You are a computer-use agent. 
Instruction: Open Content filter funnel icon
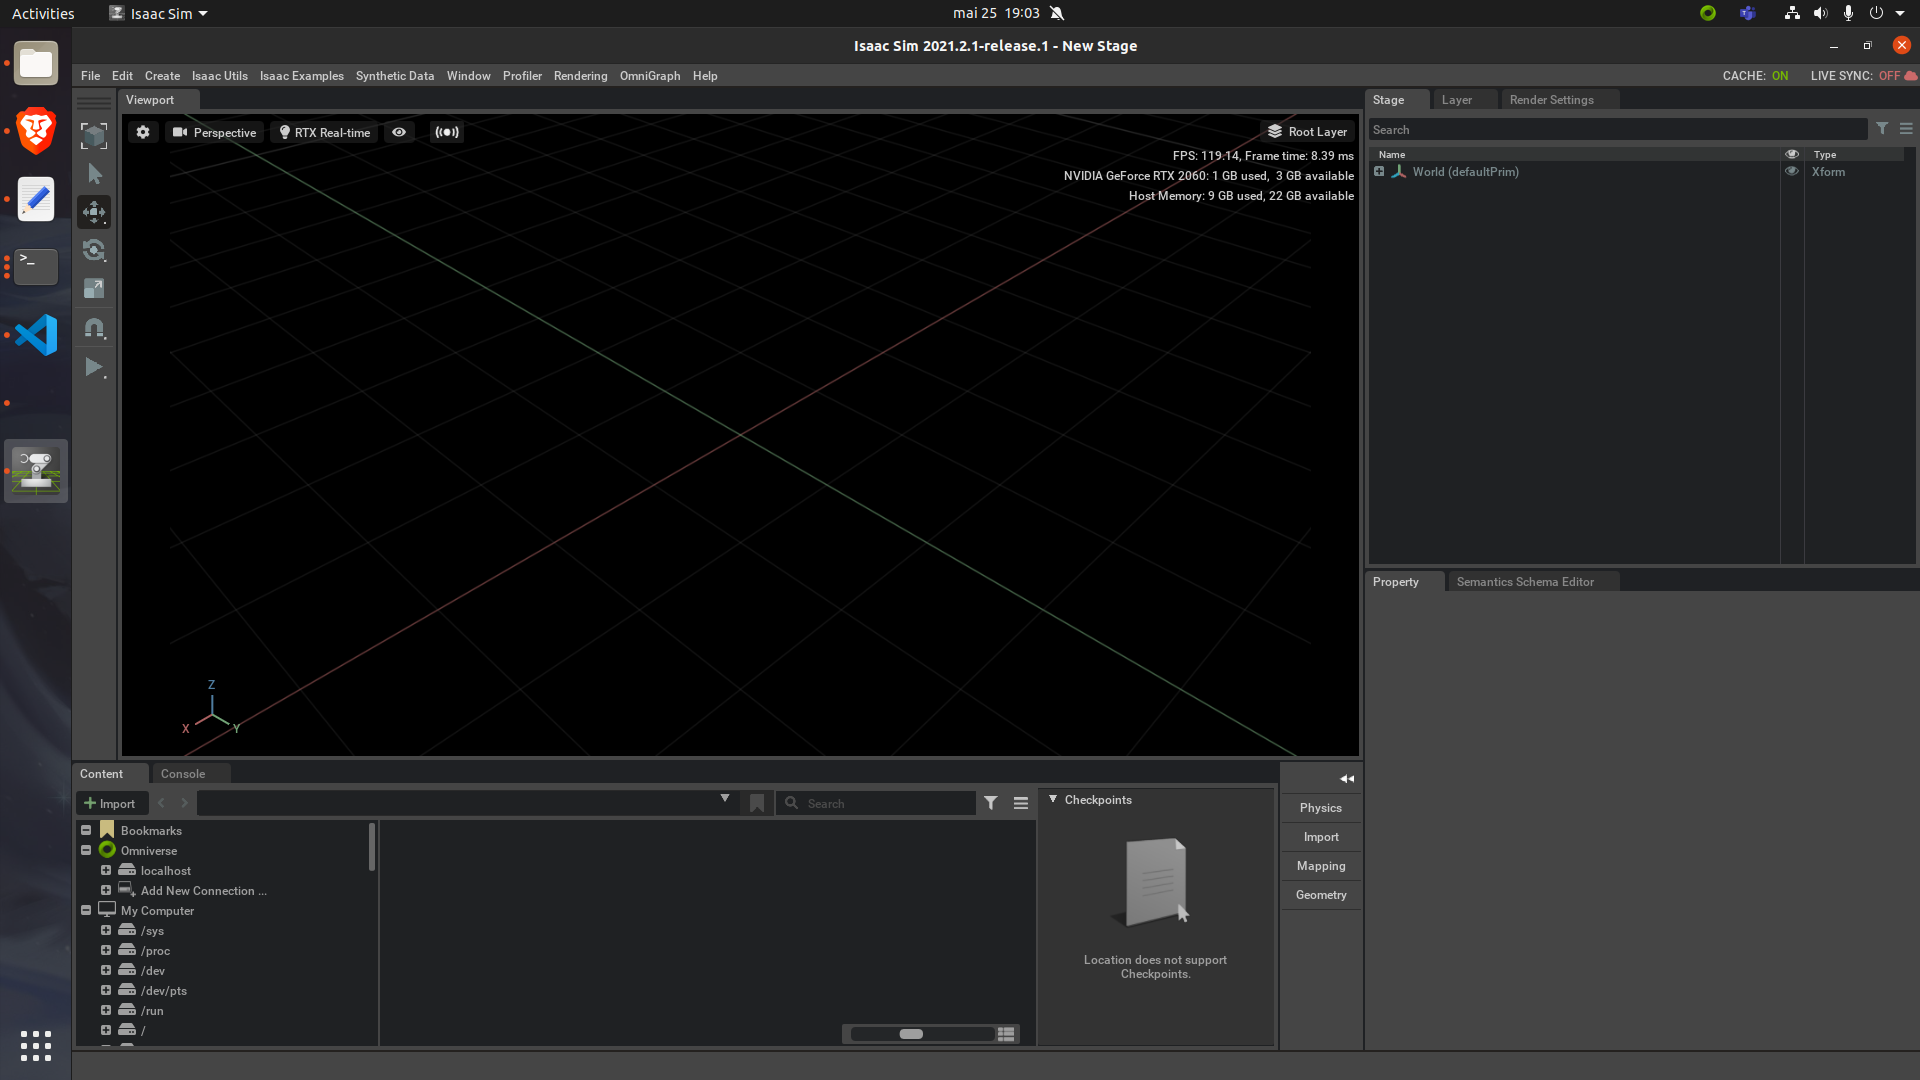991,803
